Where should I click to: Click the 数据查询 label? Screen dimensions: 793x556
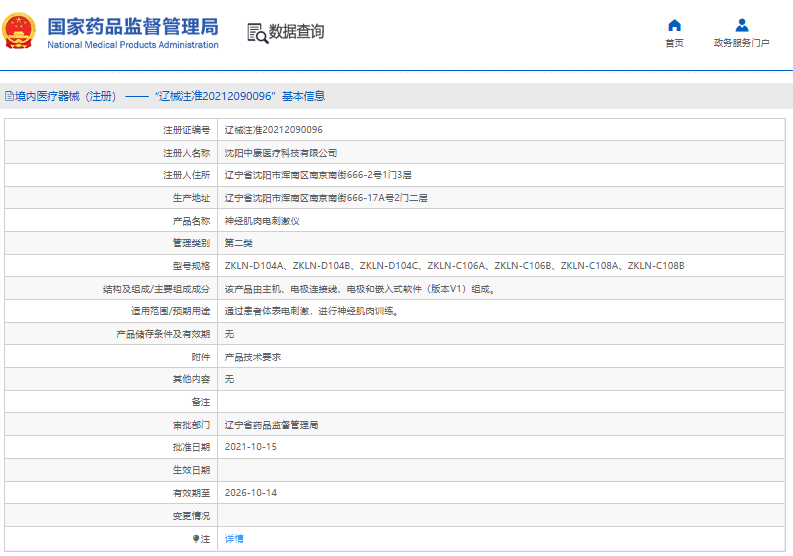coord(296,32)
